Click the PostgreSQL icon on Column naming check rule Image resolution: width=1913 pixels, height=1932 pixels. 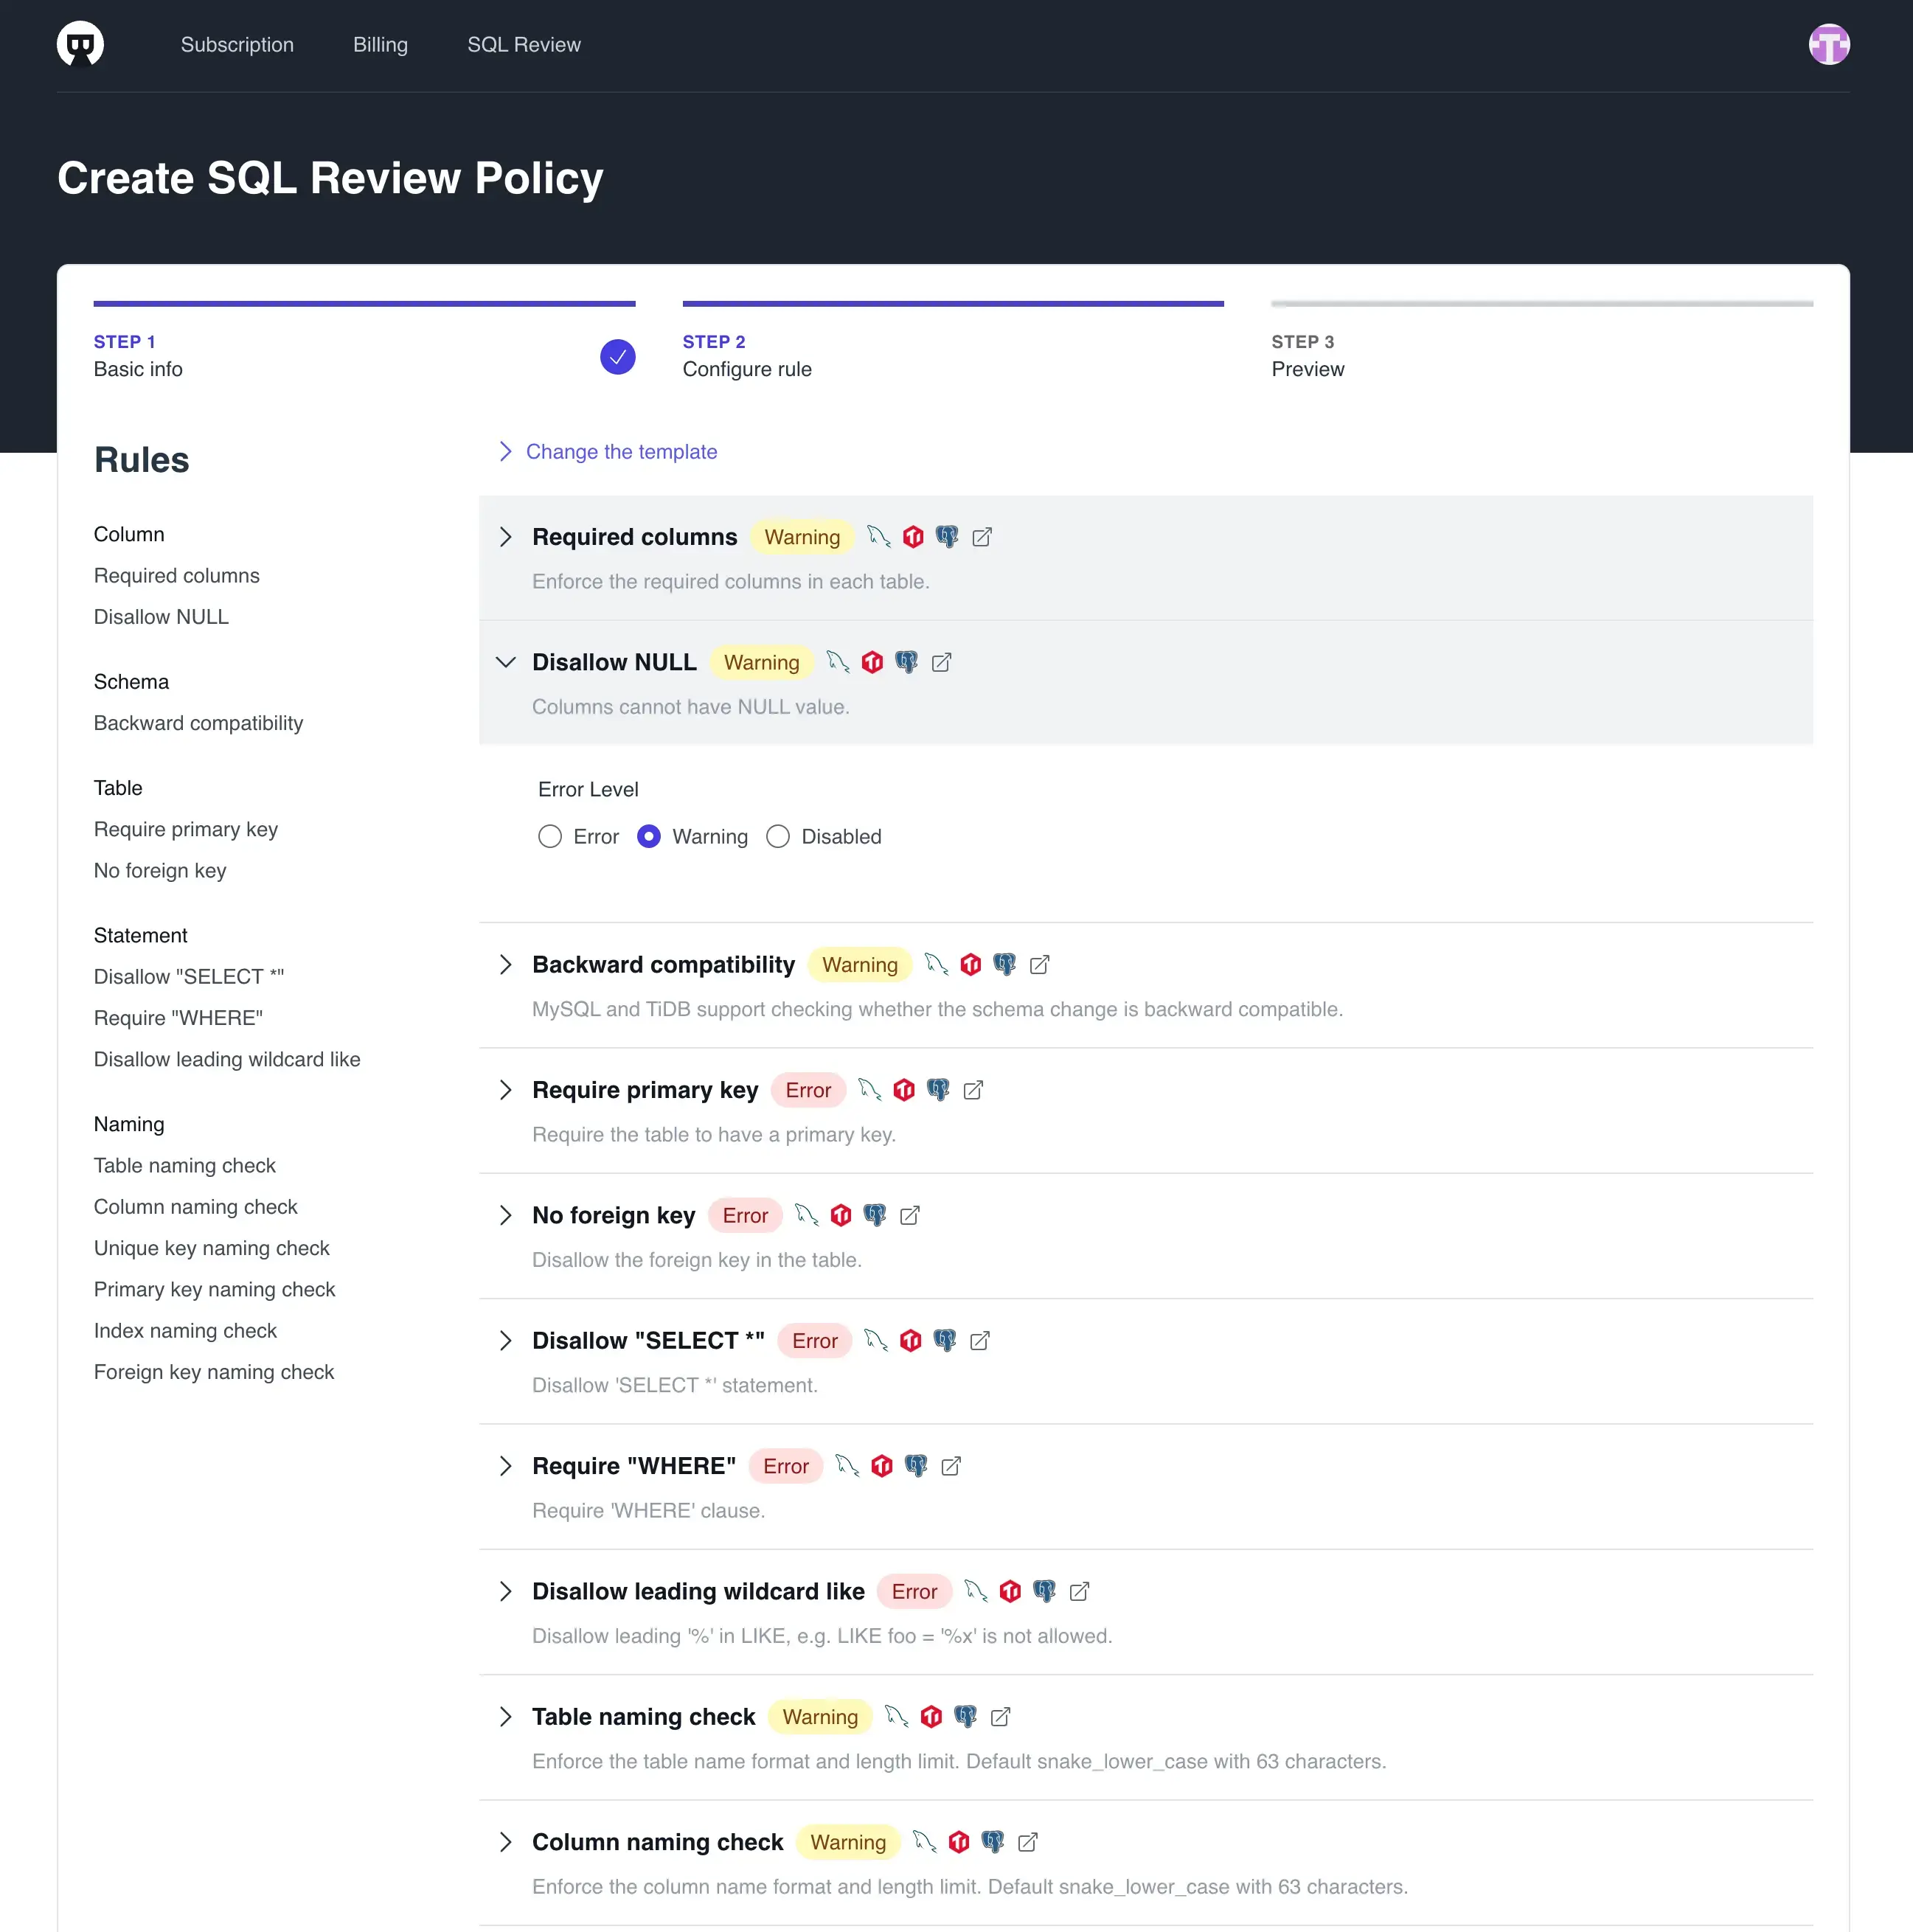(x=993, y=1841)
